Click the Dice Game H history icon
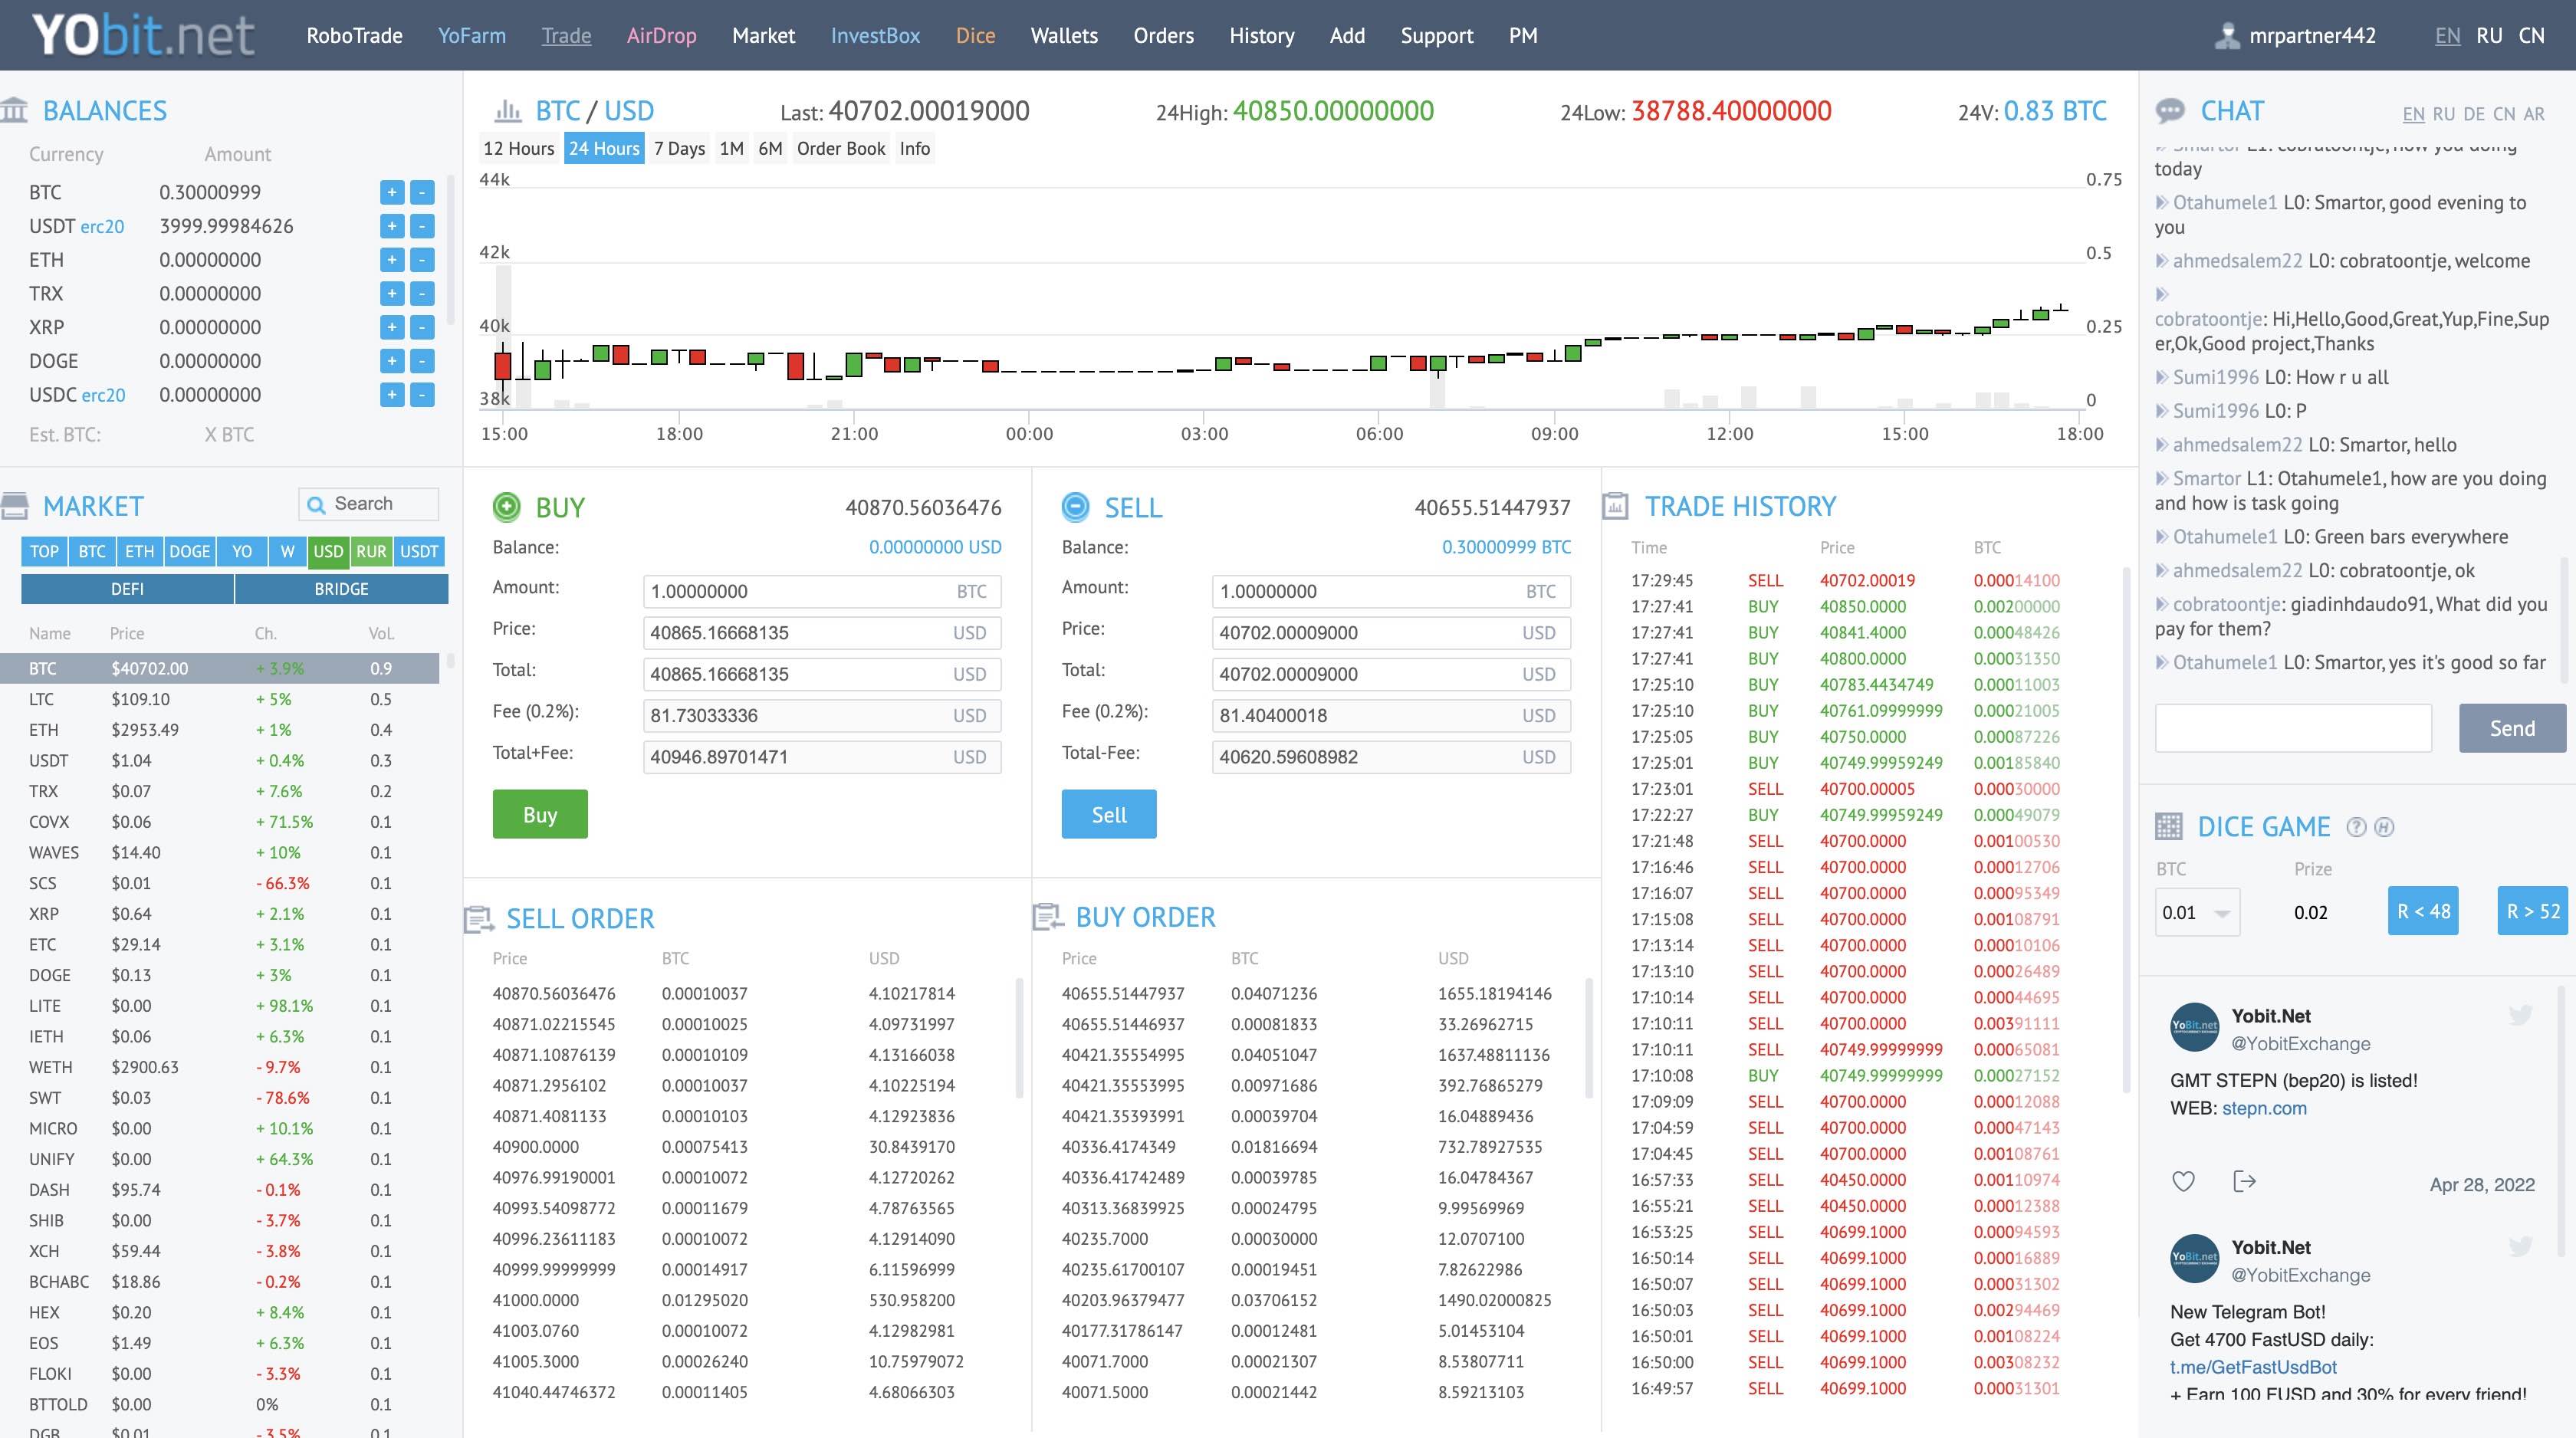Screen dimensions: 2576x1438 click(x=2384, y=827)
